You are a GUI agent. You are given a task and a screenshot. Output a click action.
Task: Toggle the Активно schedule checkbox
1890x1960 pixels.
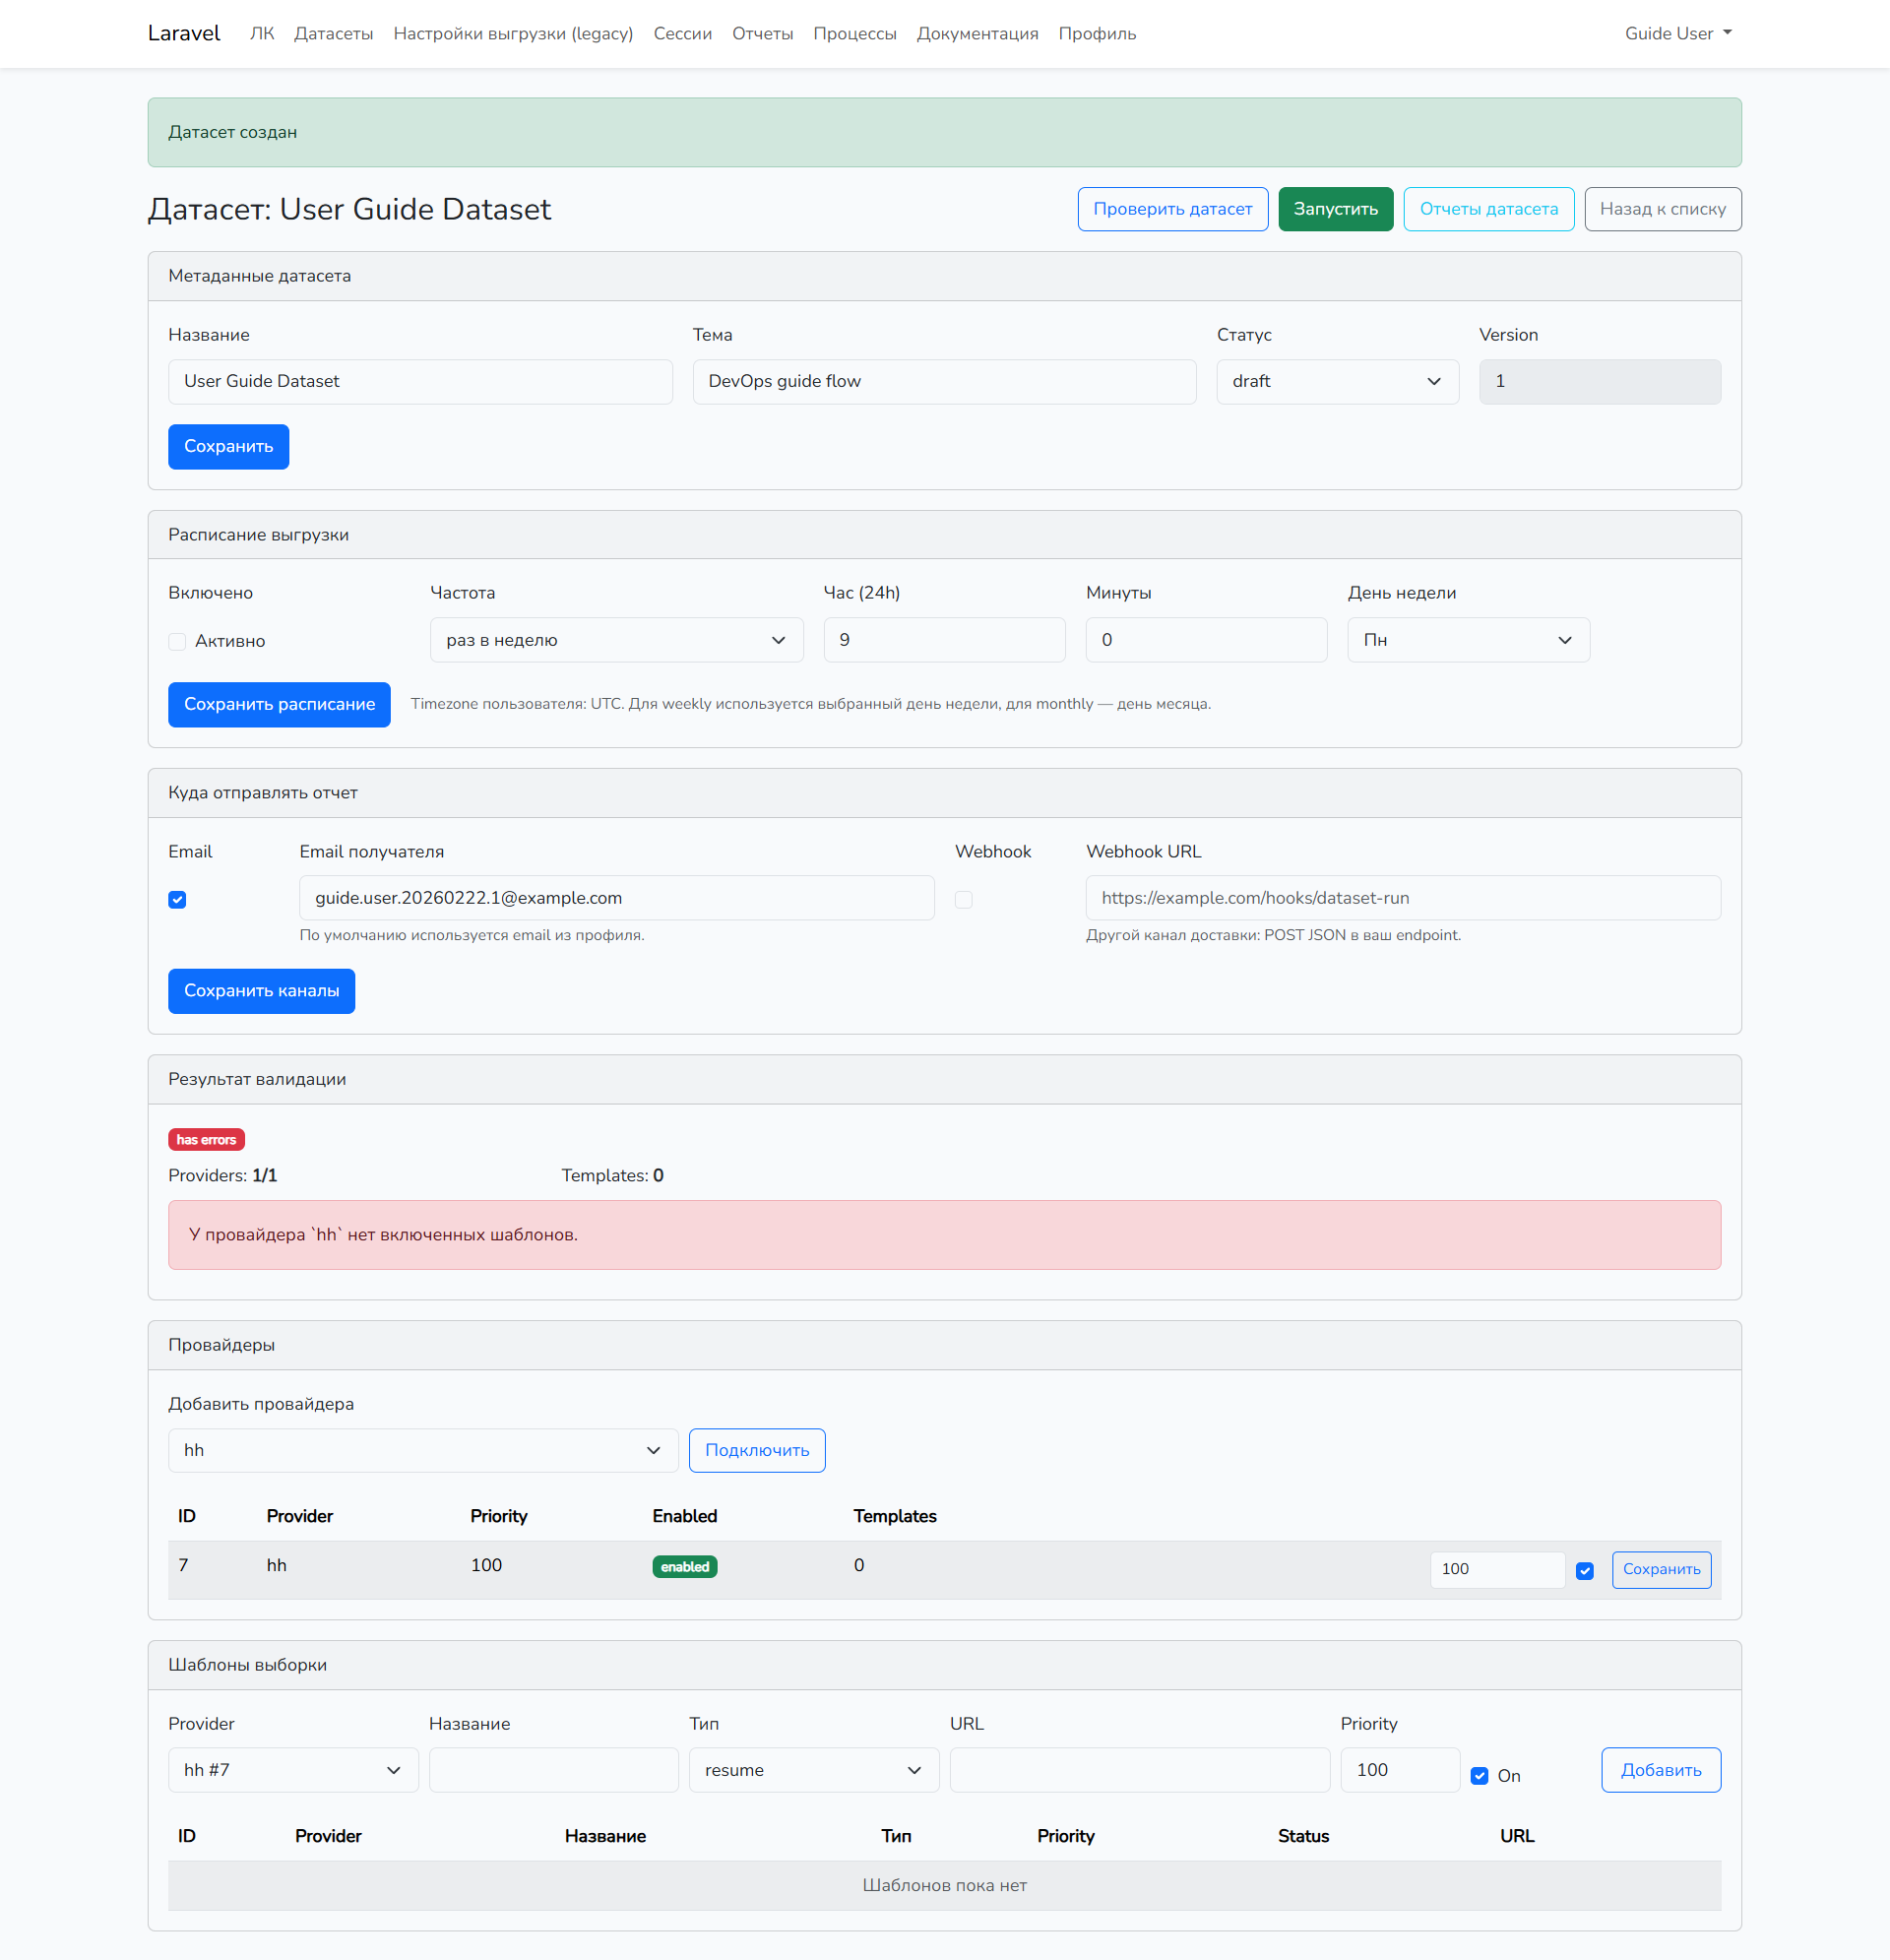(177, 641)
